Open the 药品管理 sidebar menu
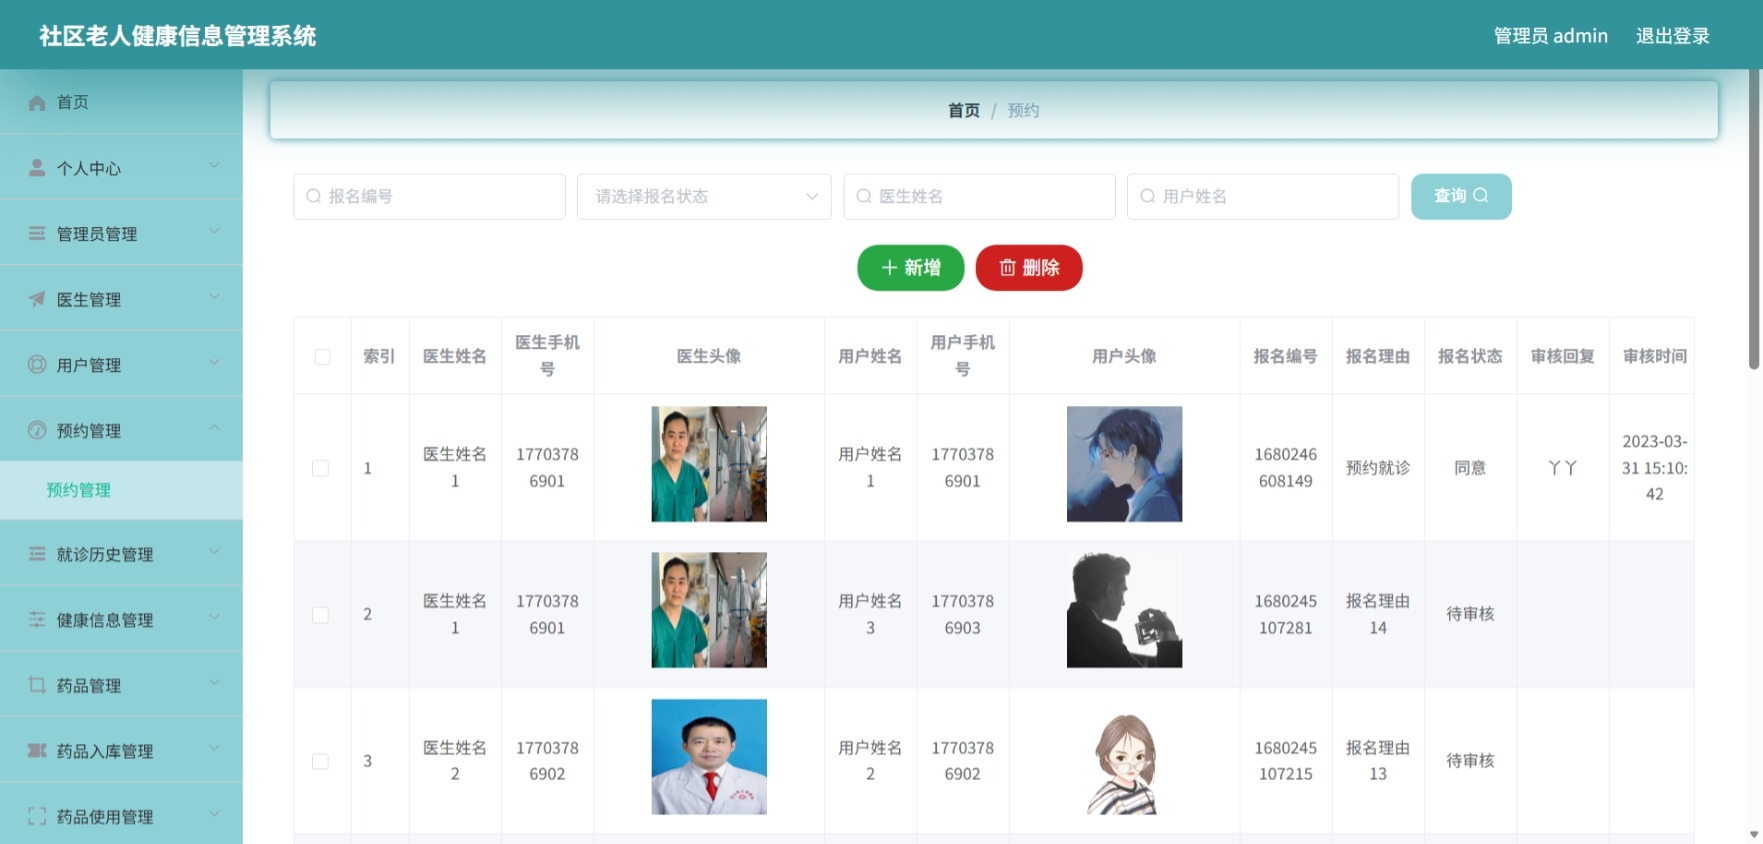The image size is (1763, 844). pyautogui.click(x=121, y=685)
